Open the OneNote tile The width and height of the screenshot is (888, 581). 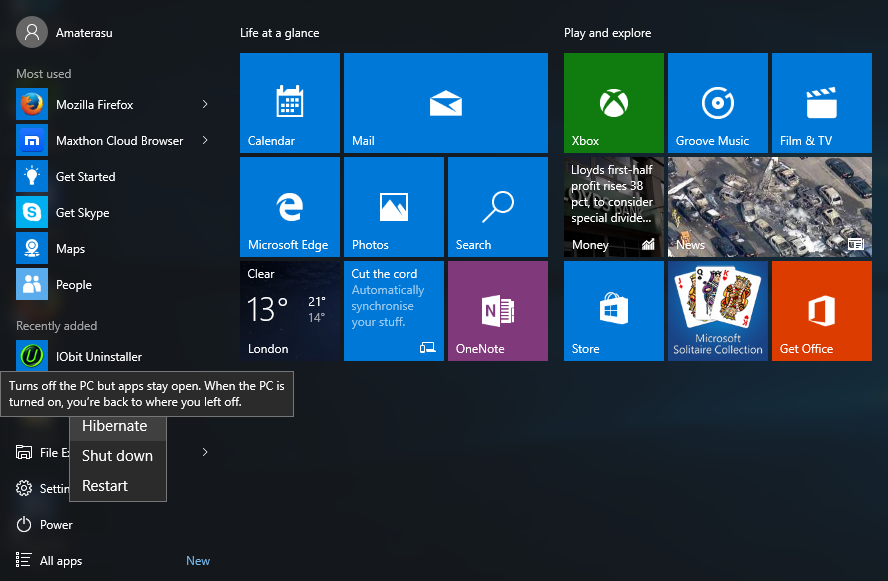[498, 311]
